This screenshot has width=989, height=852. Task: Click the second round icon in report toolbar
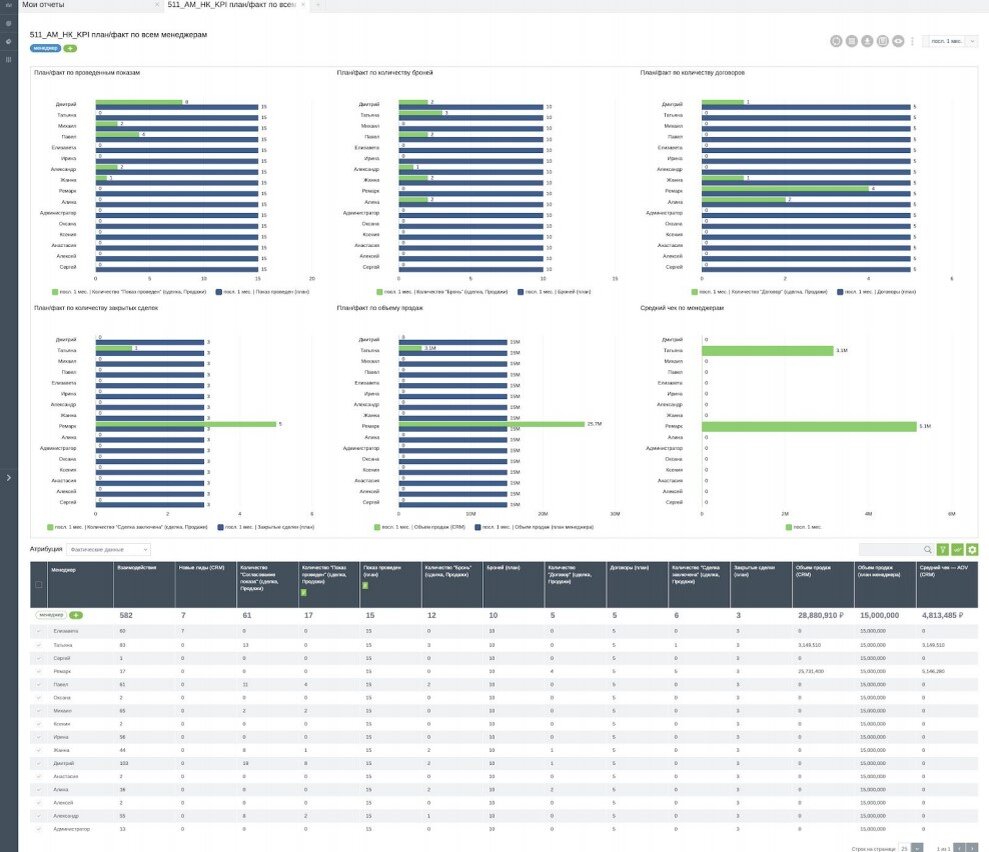pos(851,41)
